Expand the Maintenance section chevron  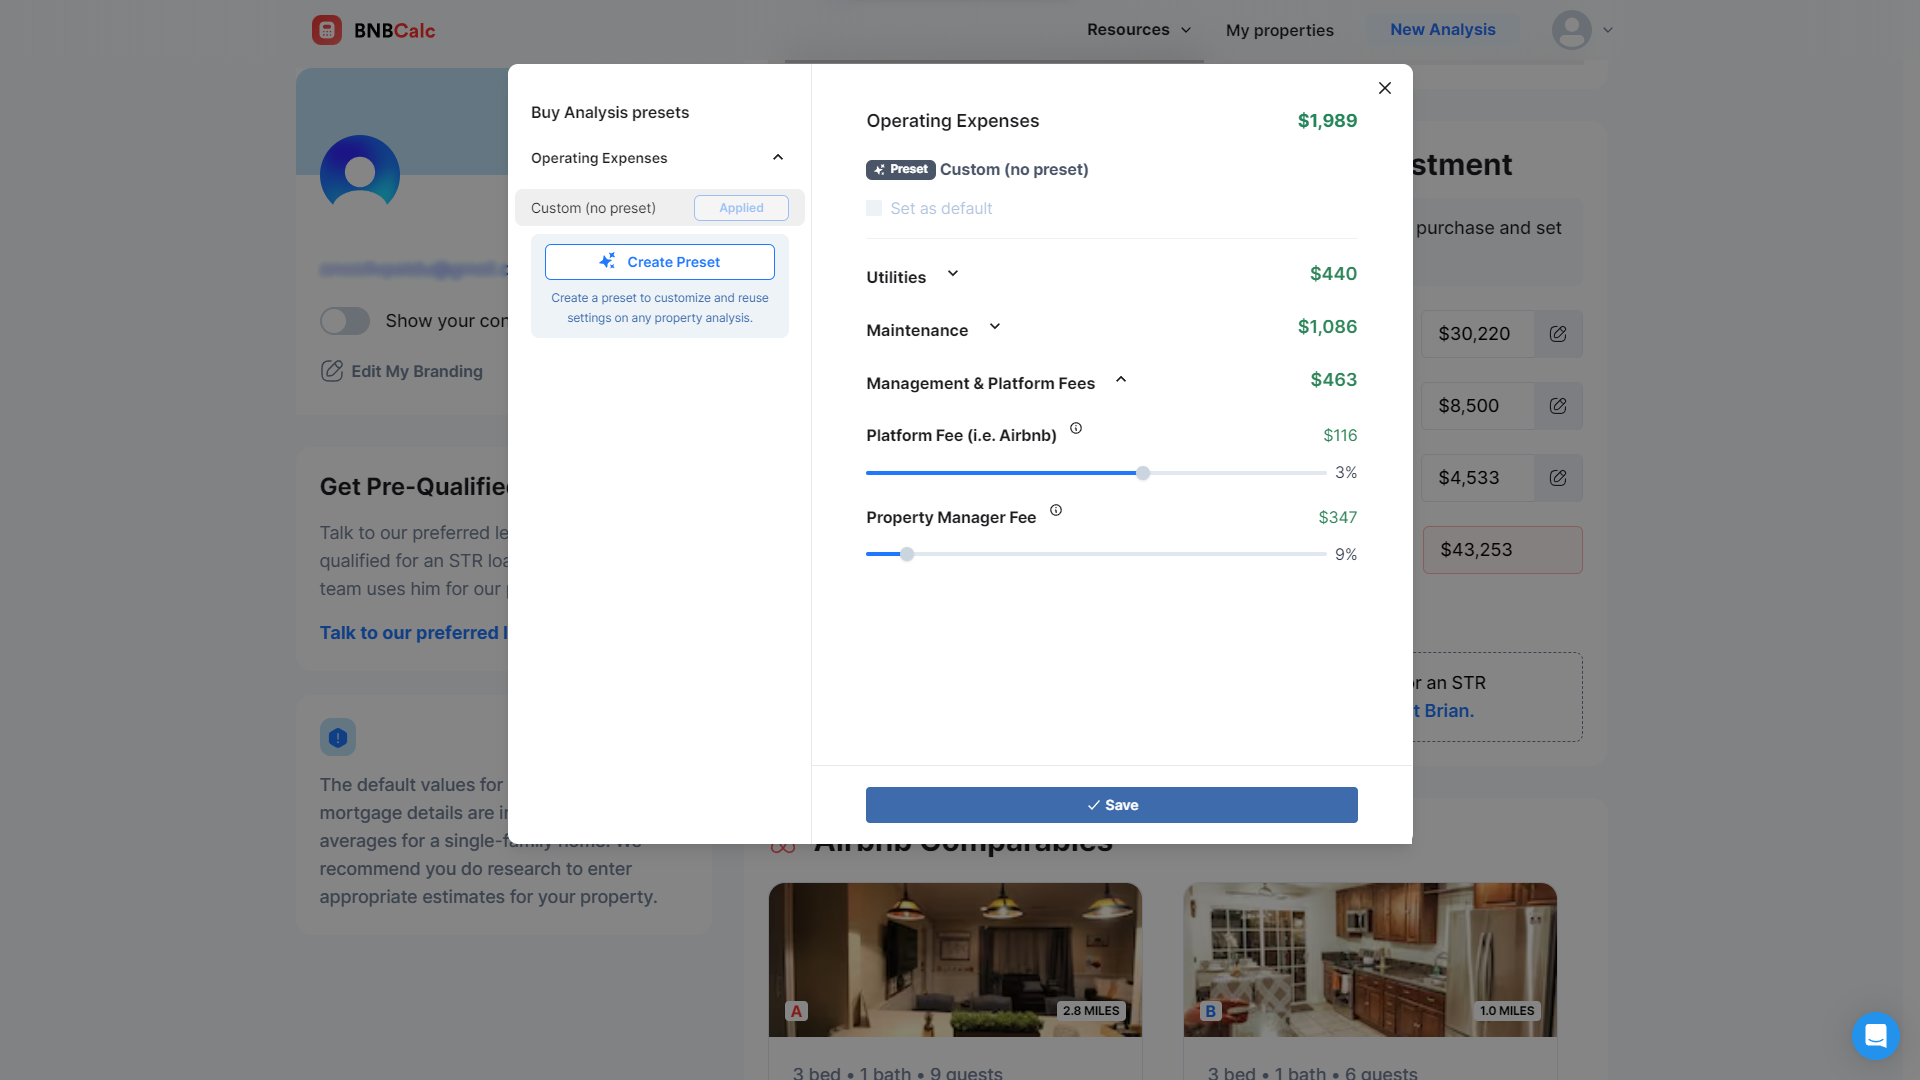click(x=996, y=328)
